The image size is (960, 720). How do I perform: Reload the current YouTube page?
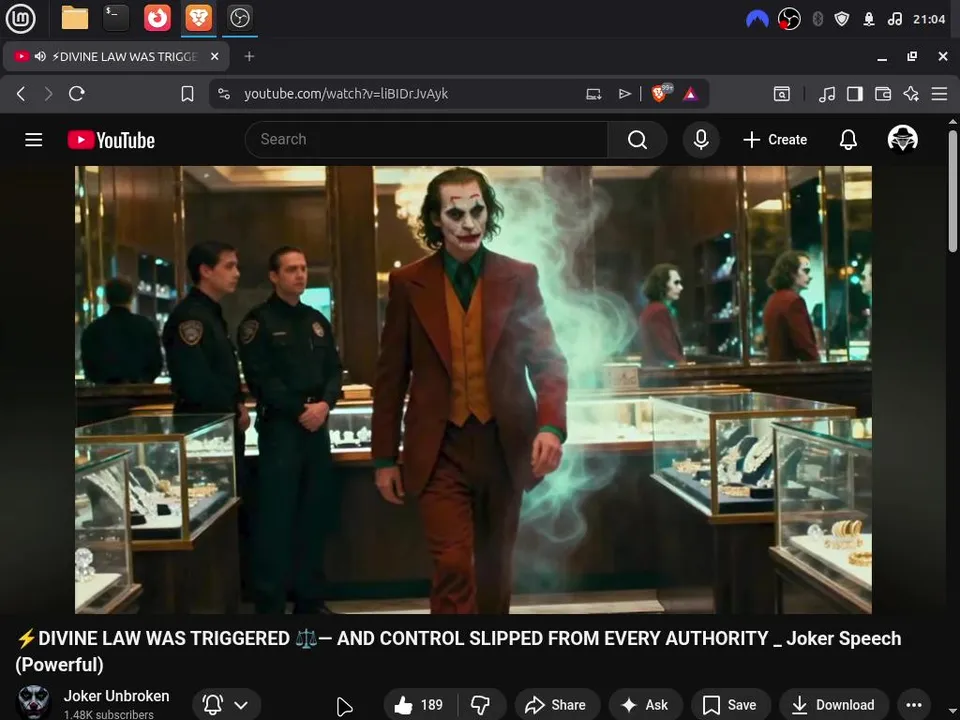pyautogui.click(x=77, y=94)
